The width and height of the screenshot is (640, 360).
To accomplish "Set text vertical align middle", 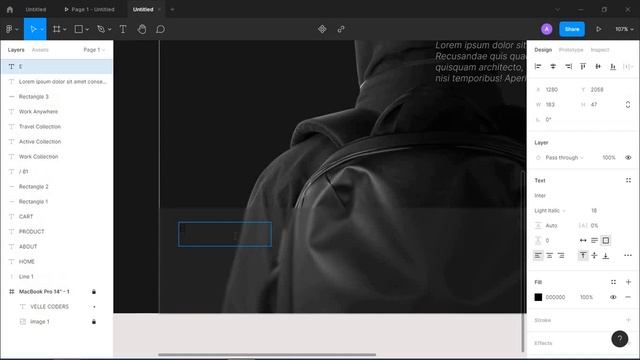I will tap(594, 256).
